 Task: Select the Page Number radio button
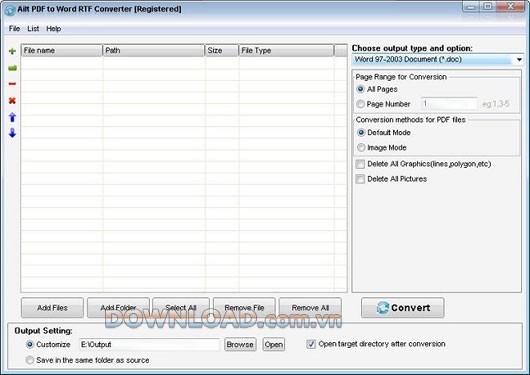[x=360, y=104]
